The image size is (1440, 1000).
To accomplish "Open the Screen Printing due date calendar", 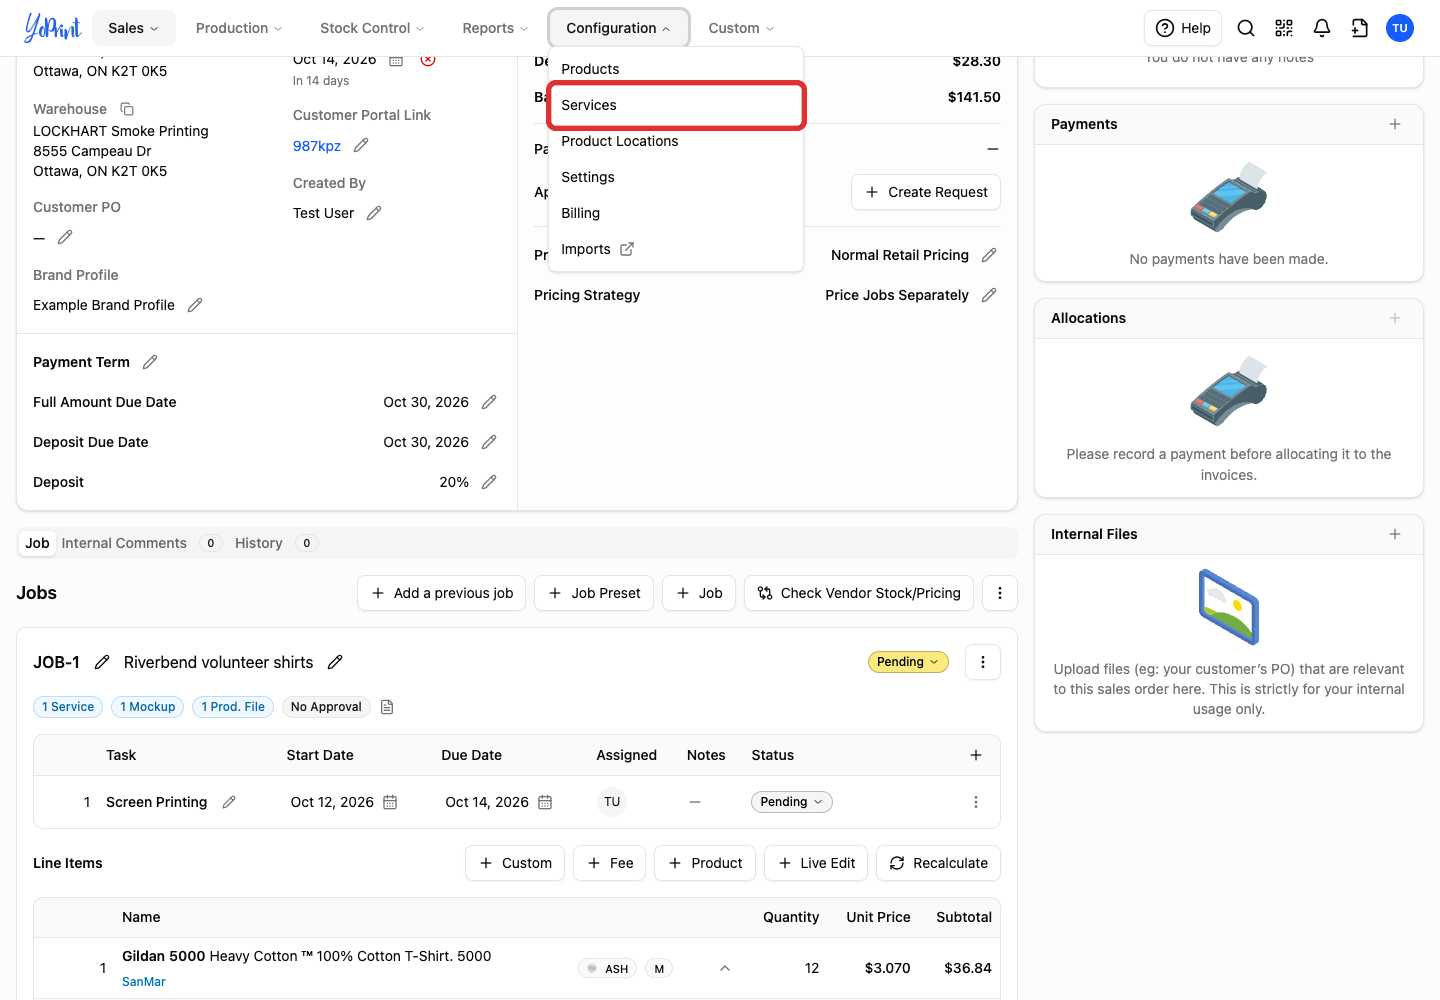I will (545, 802).
